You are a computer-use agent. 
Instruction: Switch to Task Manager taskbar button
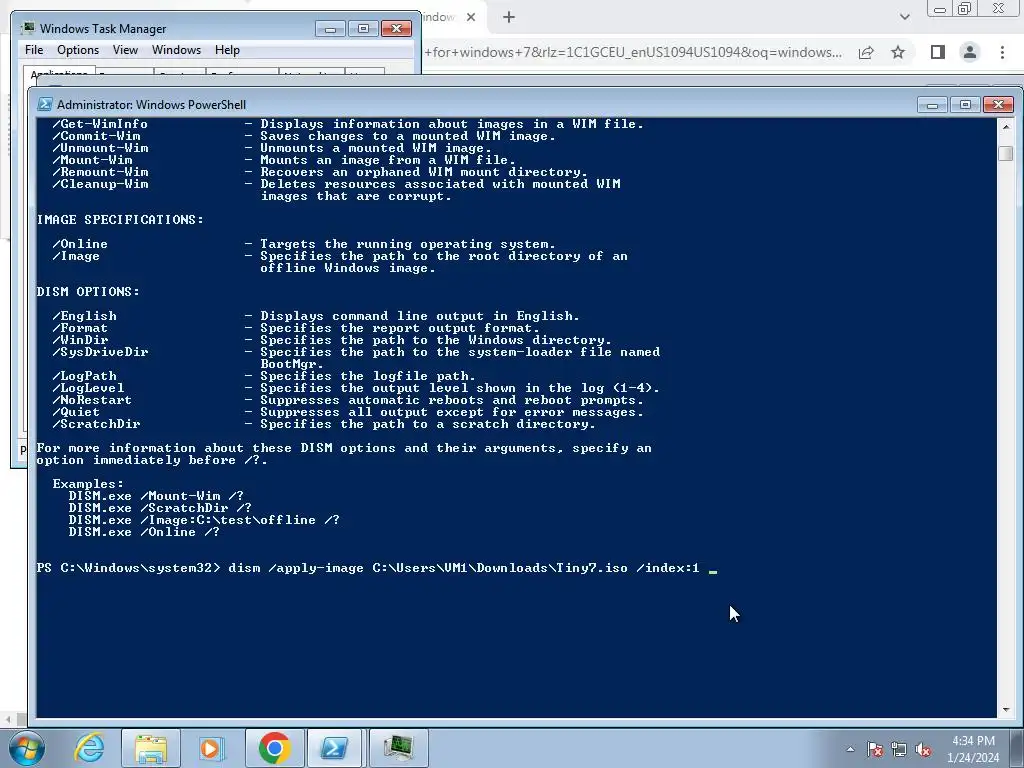[398, 748]
